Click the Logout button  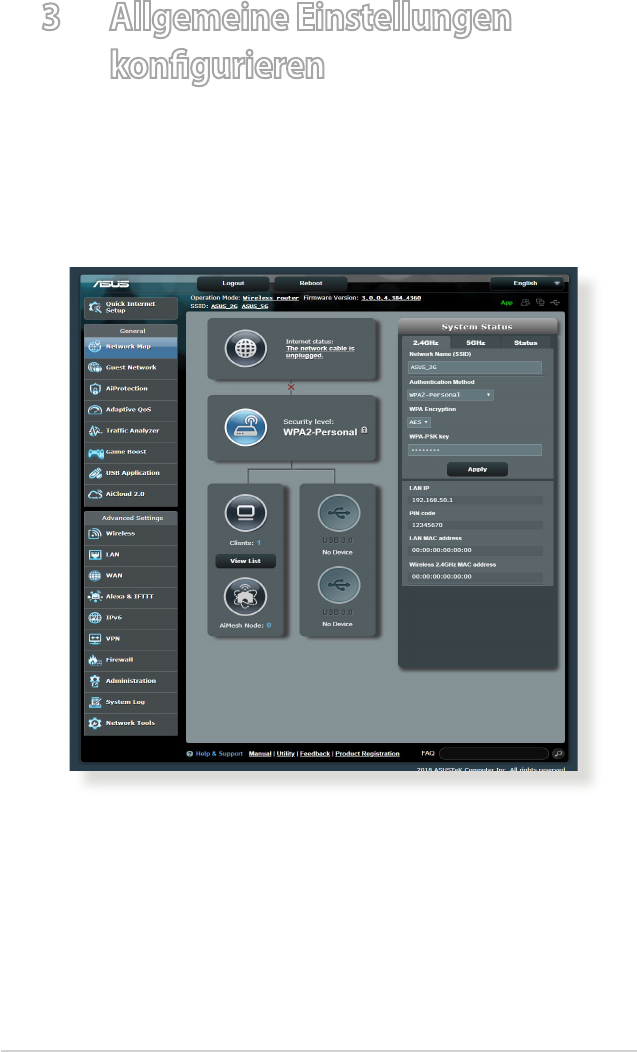233,283
